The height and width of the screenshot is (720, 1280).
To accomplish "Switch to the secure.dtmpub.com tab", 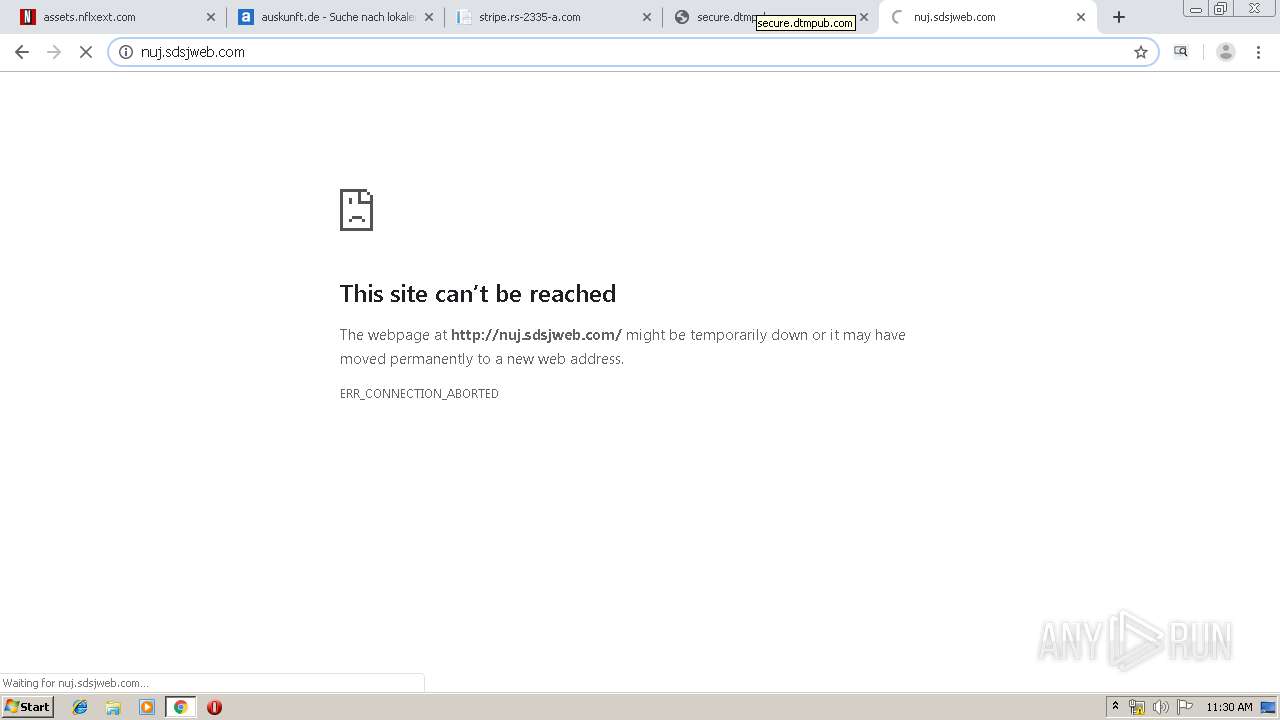I will click(x=771, y=17).
